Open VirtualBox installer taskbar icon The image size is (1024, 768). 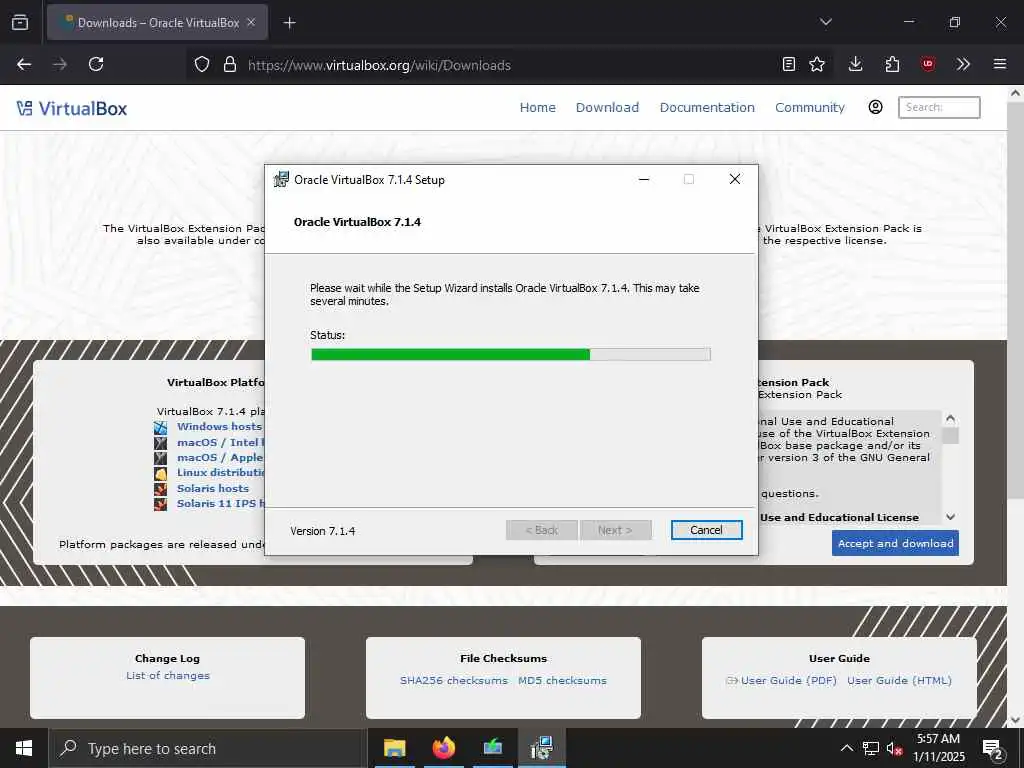point(542,748)
